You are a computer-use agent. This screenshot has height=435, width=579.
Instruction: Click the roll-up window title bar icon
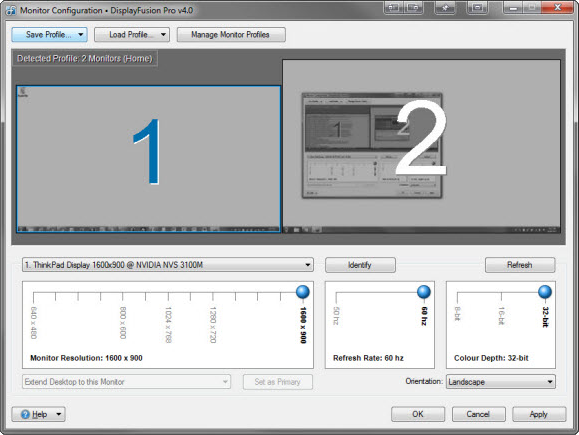click(477, 7)
